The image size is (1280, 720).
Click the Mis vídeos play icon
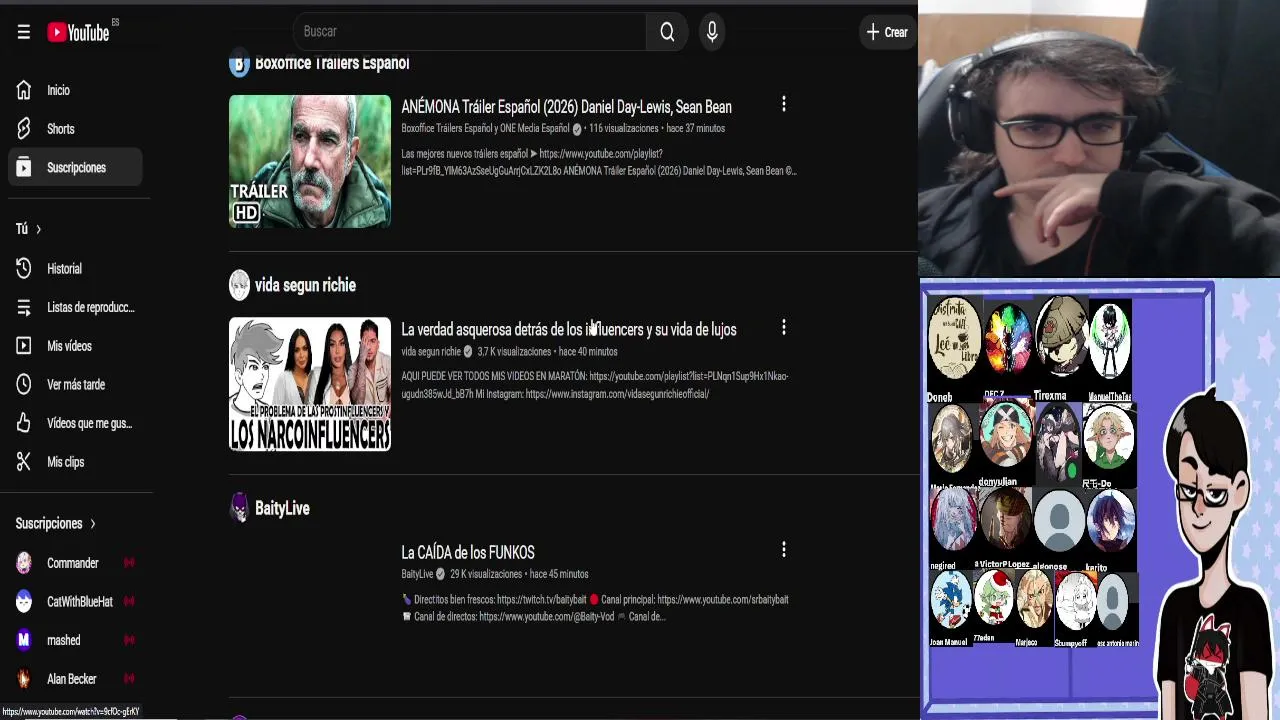pos(24,346)
